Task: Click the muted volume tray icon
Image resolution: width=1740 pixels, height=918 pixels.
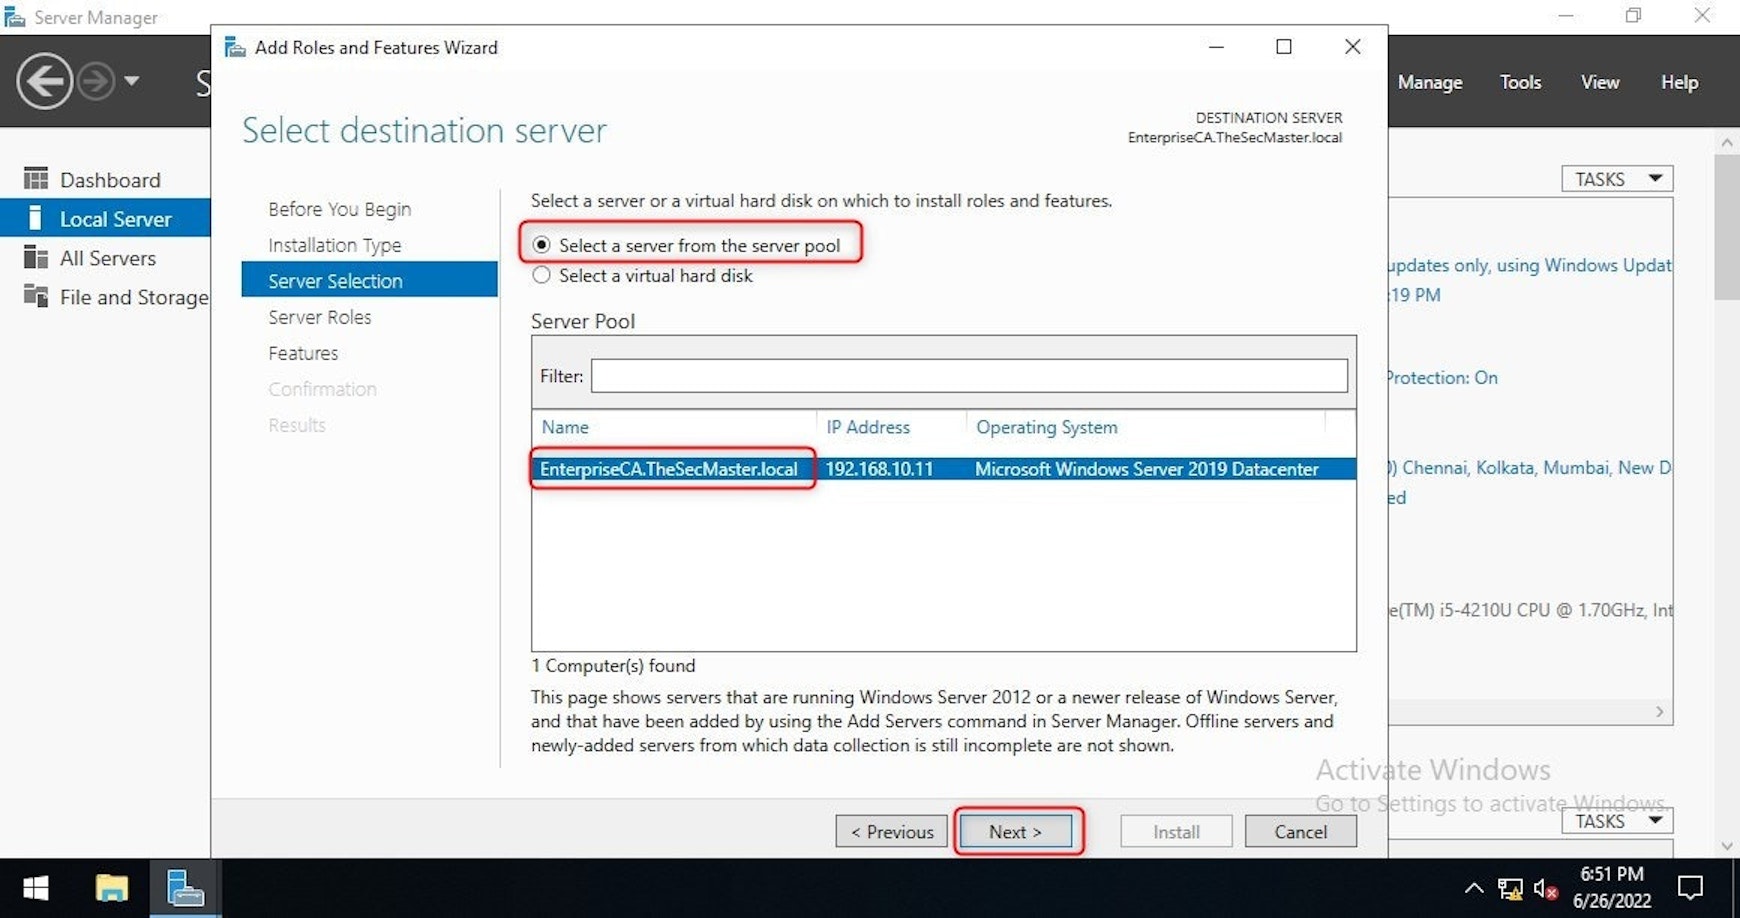Action: point(1546,888)
